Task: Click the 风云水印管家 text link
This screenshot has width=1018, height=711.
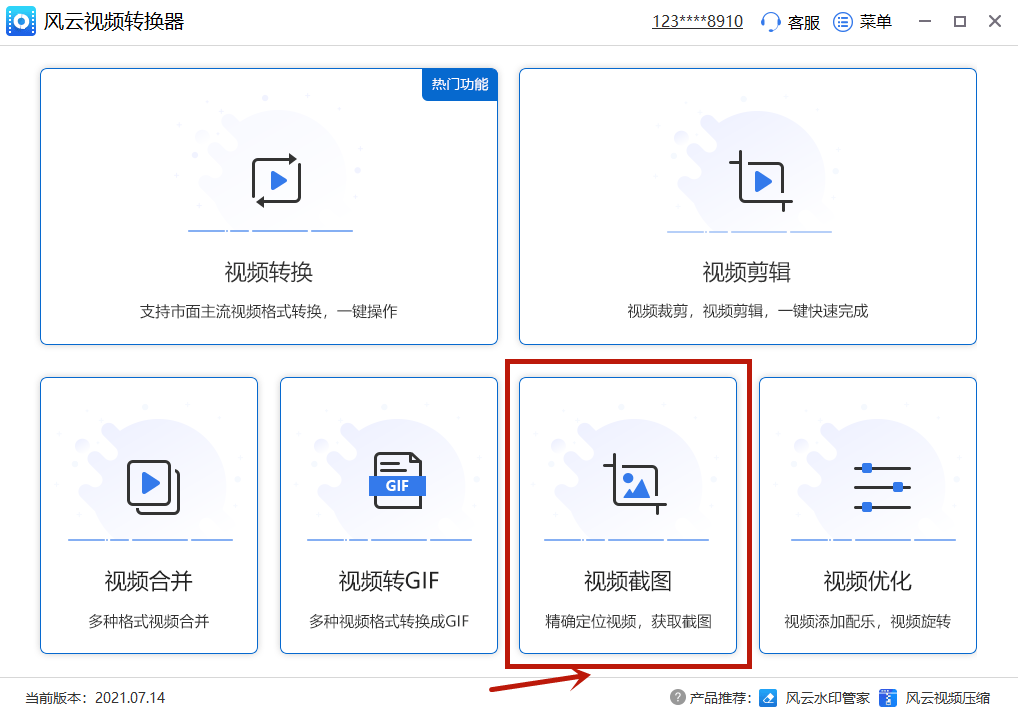Action: point(831,697)
